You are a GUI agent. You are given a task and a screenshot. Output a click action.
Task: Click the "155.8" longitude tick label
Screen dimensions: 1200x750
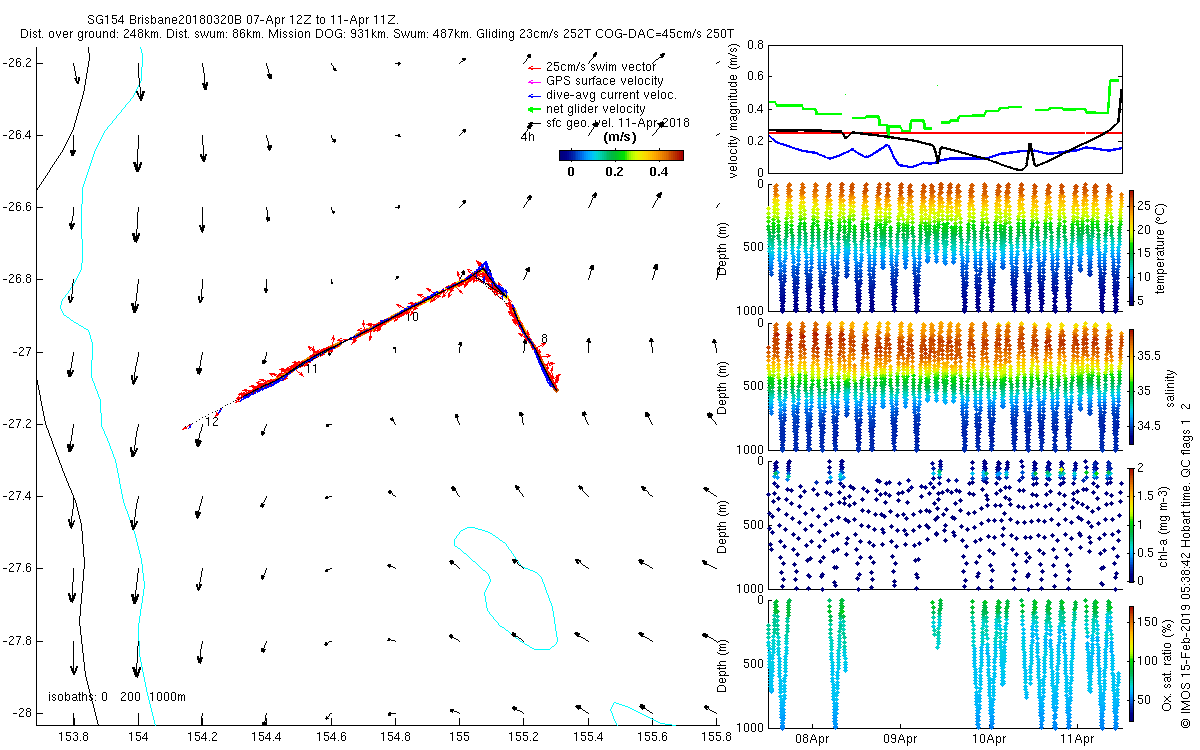coord(716,737)
